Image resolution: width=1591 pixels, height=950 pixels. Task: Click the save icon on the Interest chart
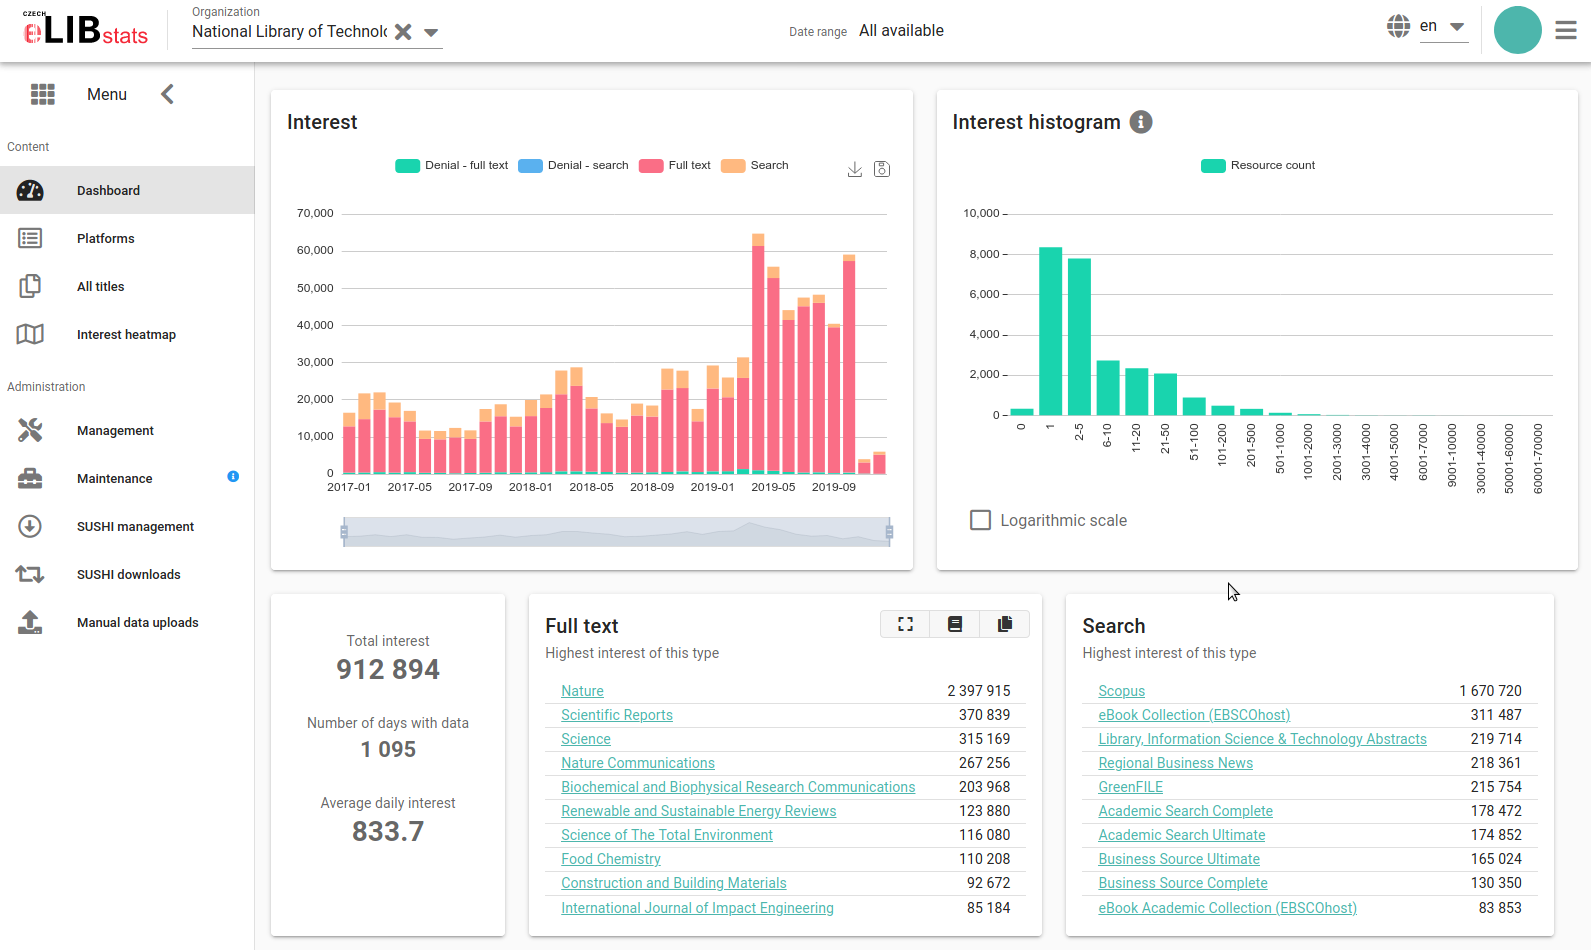(882, 169)
